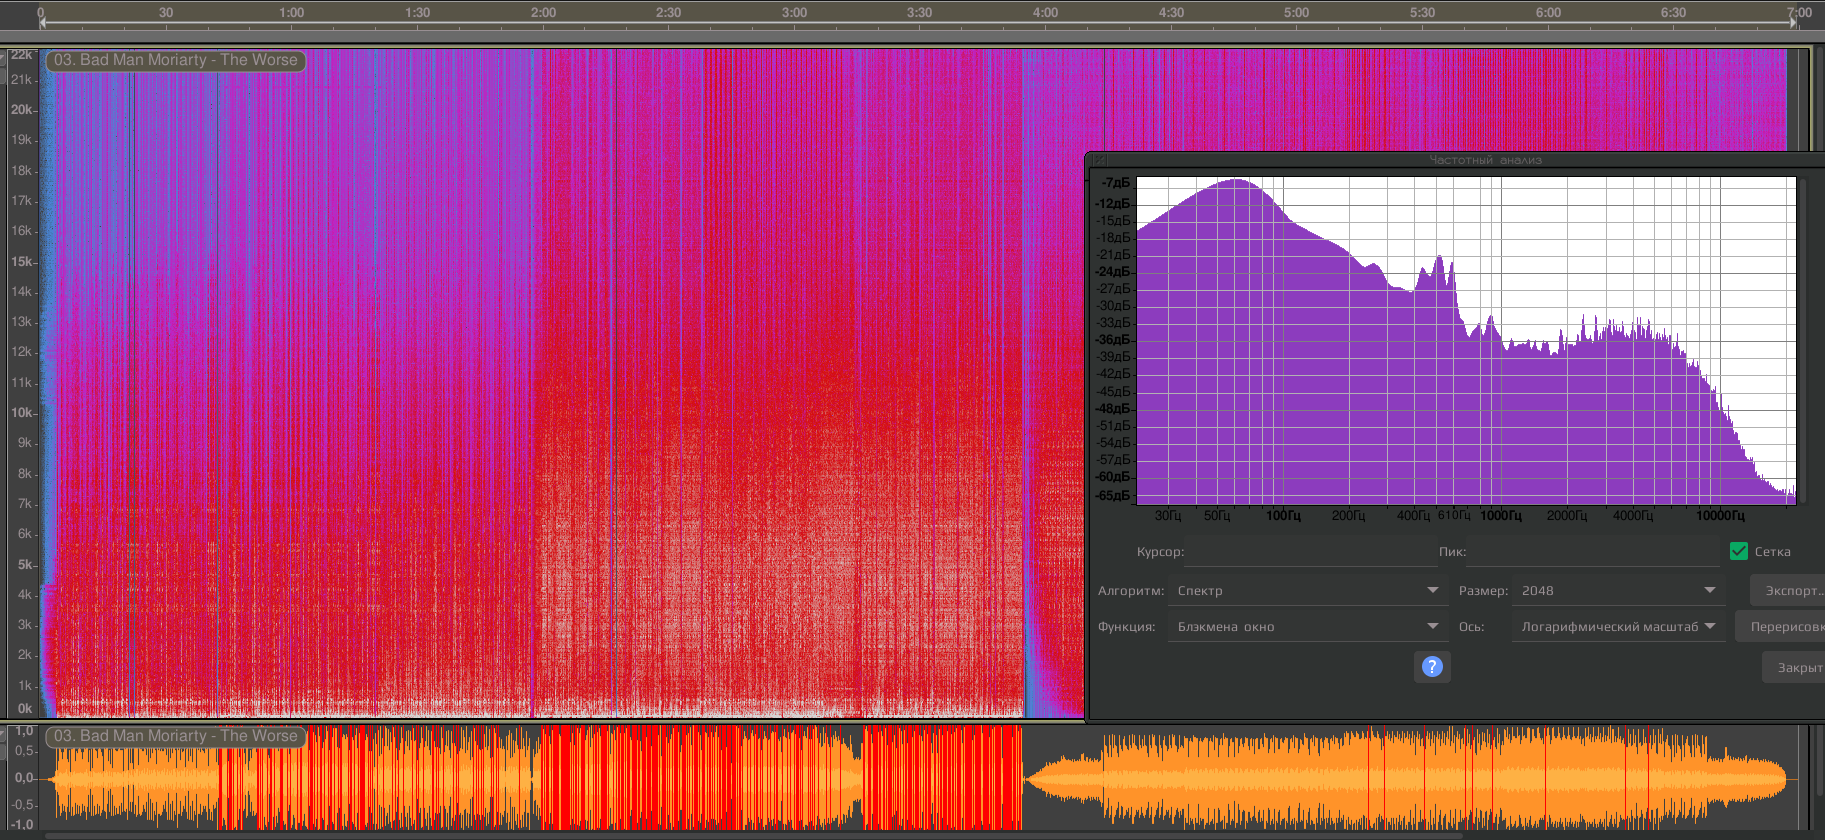Click the vertical scrollbar beside the spectrum plot
The height and width of the screenshot is (840, 1825).
1803,340
